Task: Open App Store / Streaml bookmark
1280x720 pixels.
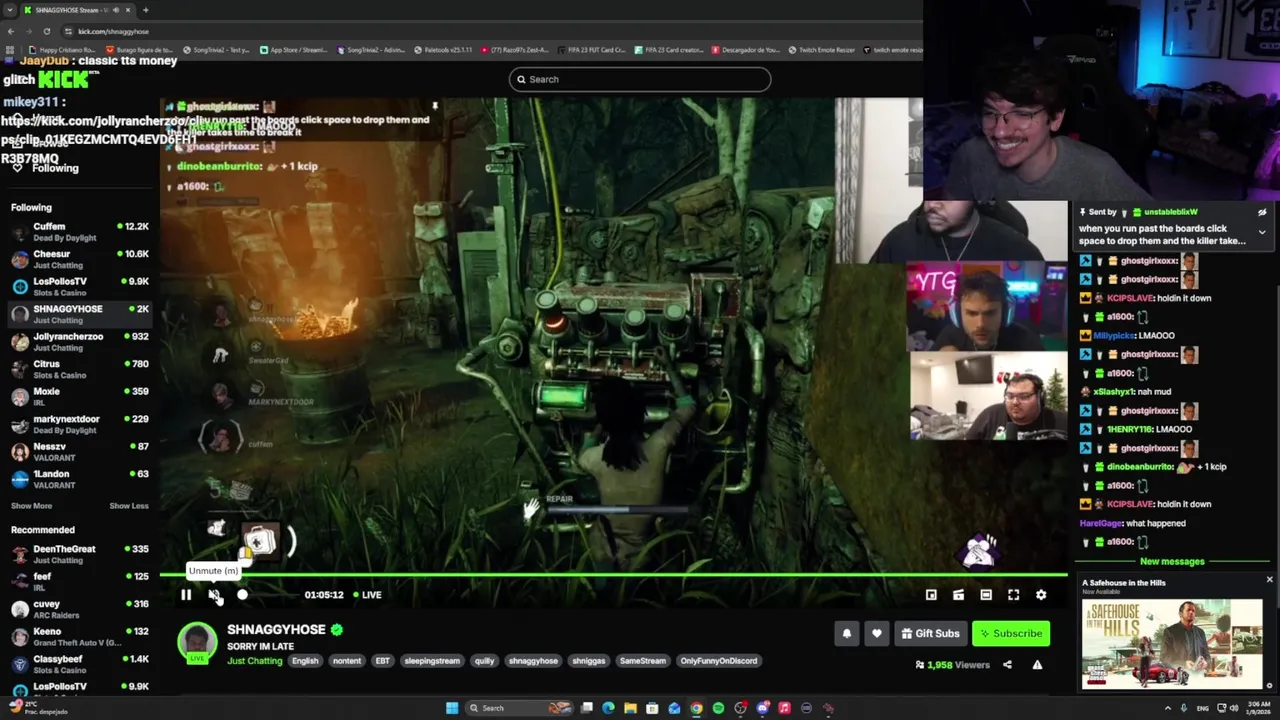Action: 294,50
